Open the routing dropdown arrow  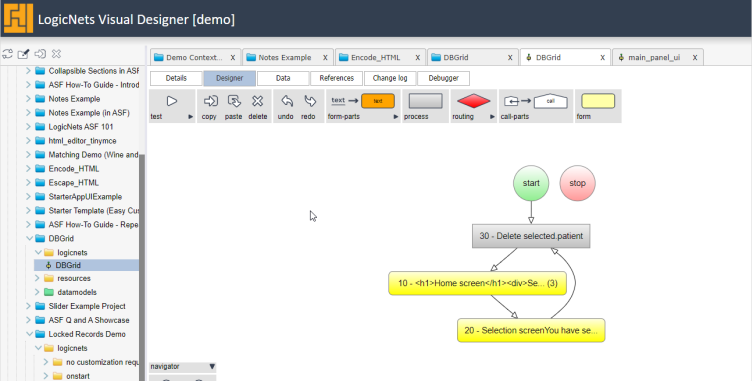click(492, 117)
